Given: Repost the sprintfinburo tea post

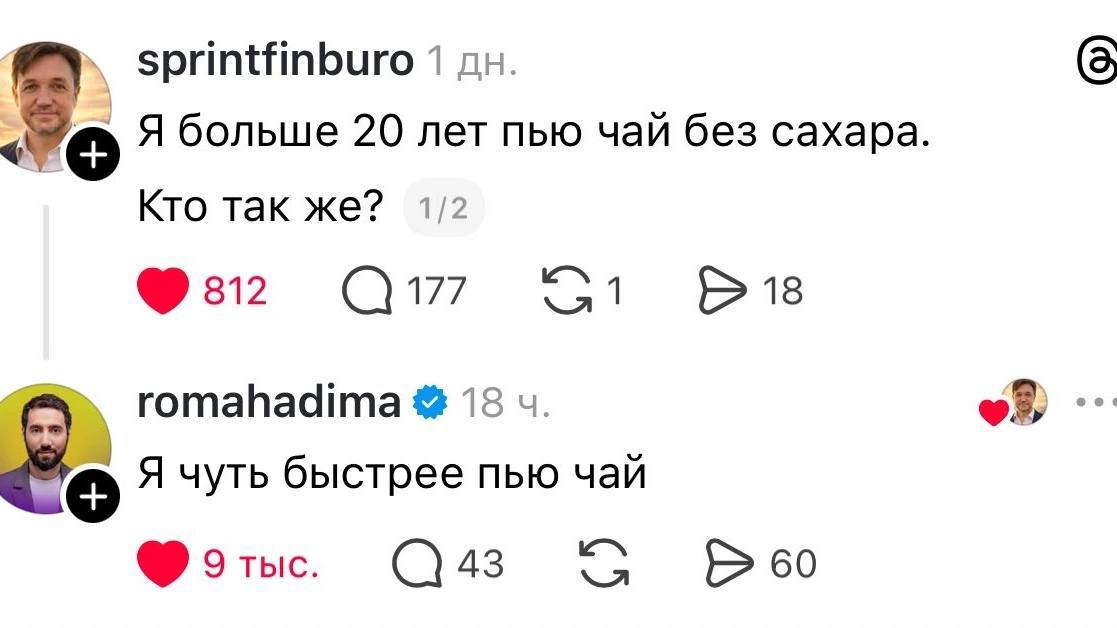Looking at the screenshot, I should click(x=566, y=291).
